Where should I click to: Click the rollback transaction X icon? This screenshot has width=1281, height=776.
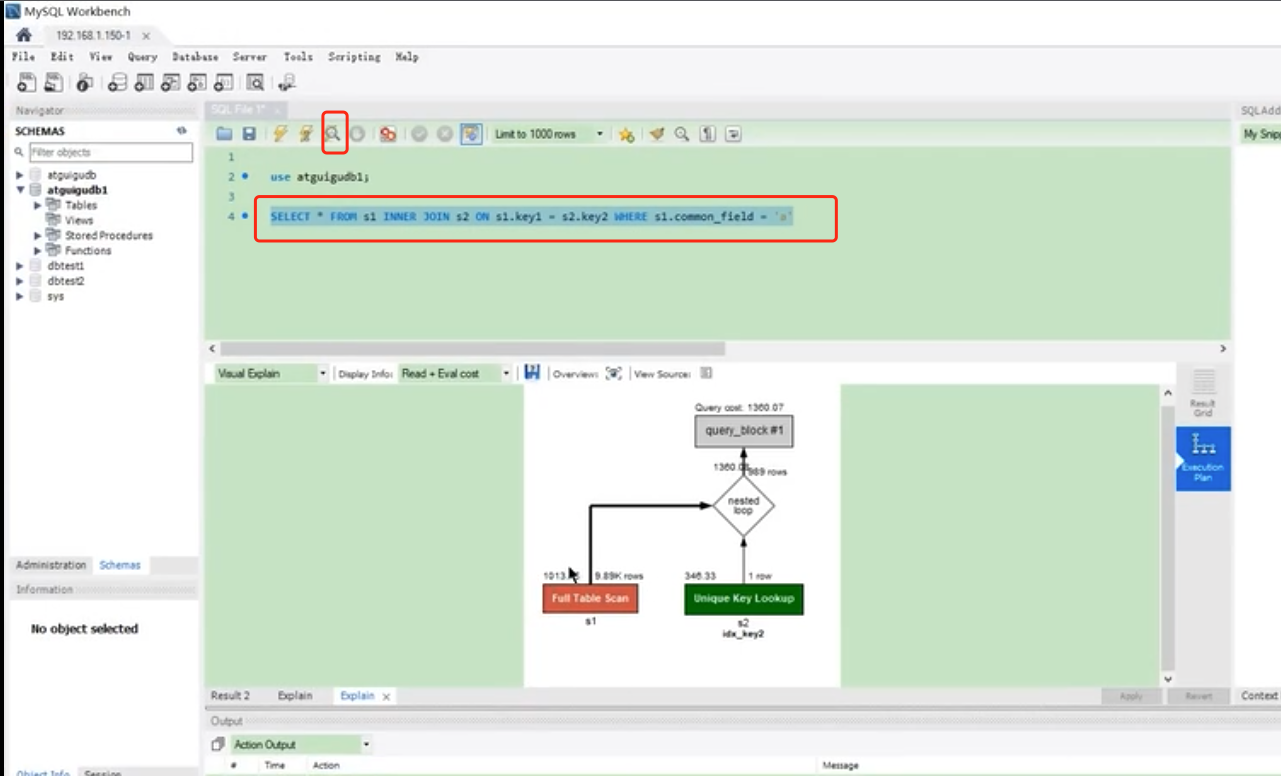pyautogui.click(x=445, y=134)
